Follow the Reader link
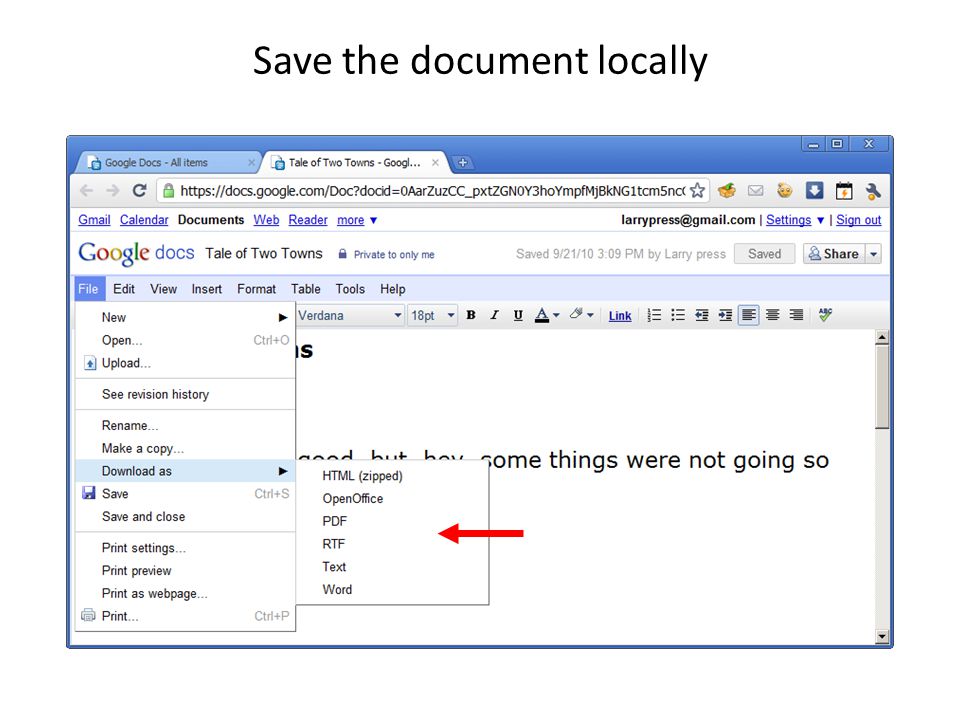Image resolution: width=960 pixels, height=720 pixels. tap(308, 220)
